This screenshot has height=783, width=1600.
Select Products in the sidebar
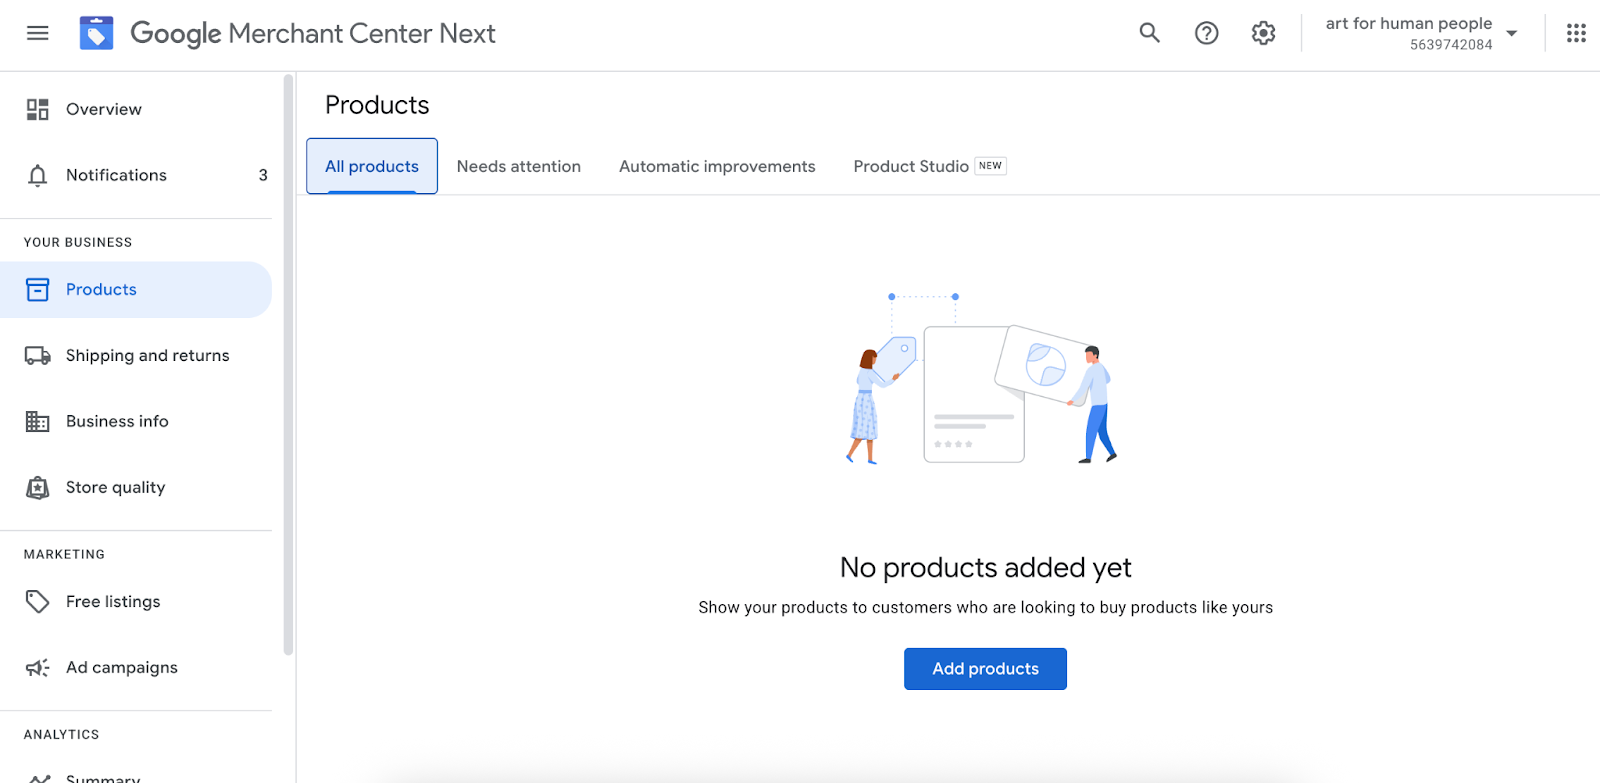[136, 290]
